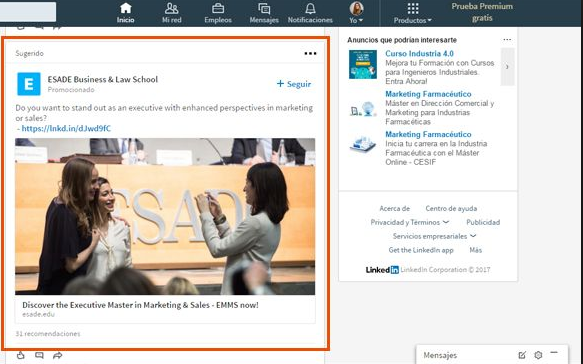Open sponsored post three-dot options menu
This screenshot has height=364, width=583.
[x=310, y=54]
